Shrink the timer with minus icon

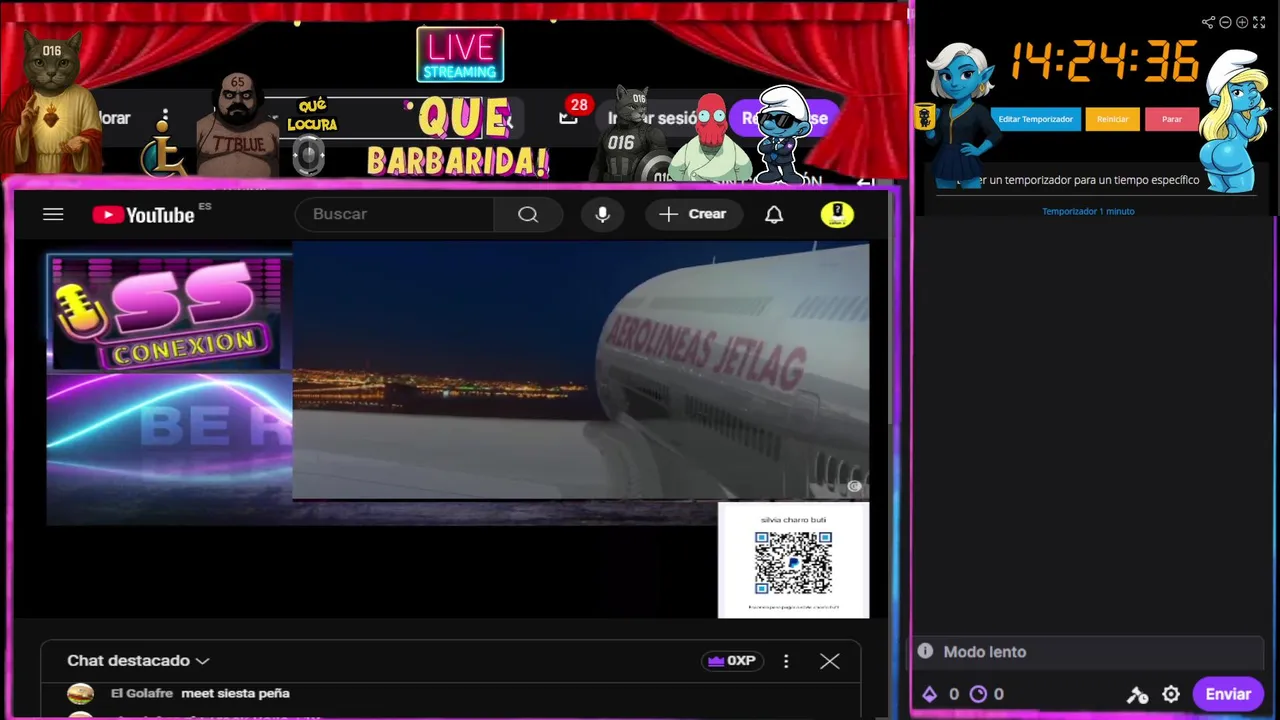(1225, 22)
